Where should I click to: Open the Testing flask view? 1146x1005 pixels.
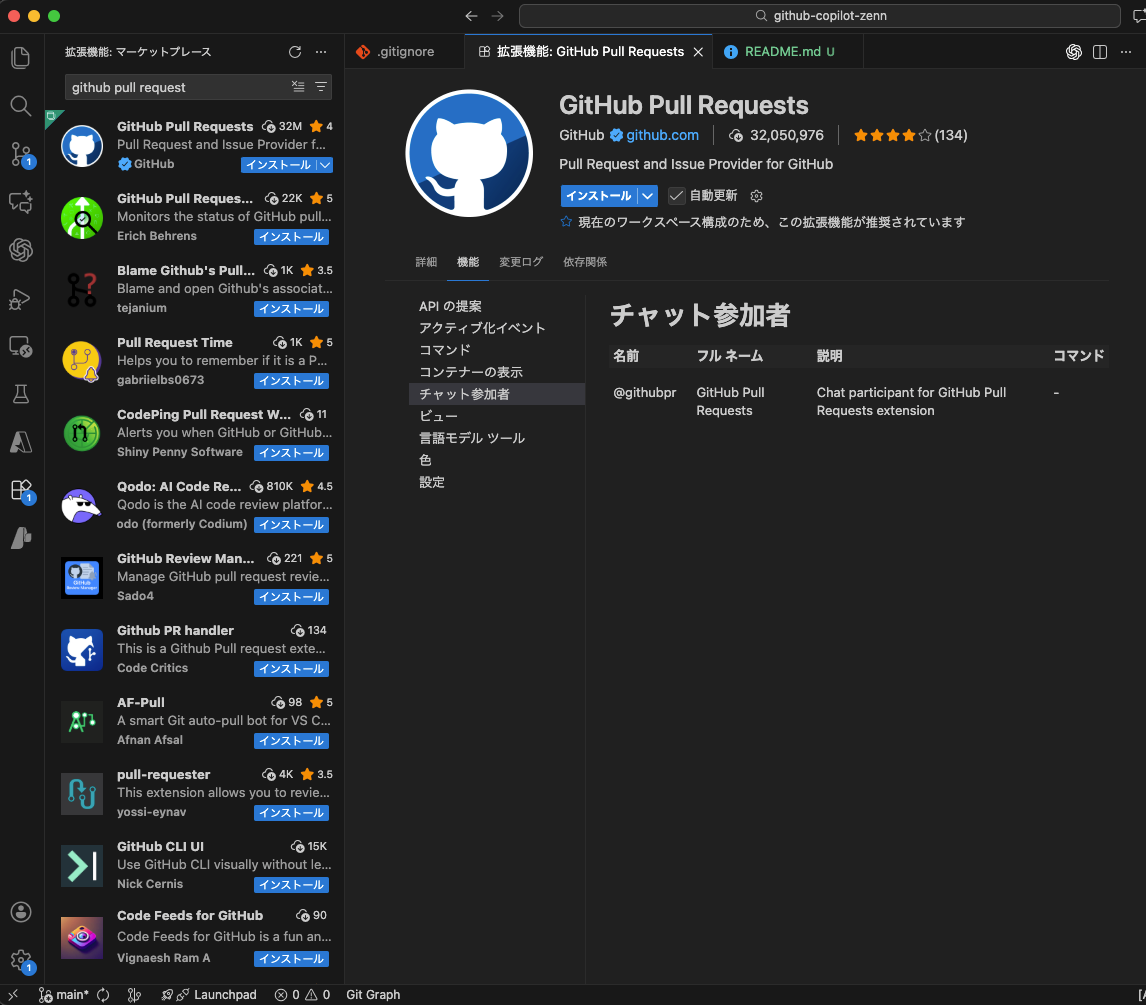(21, 394)
